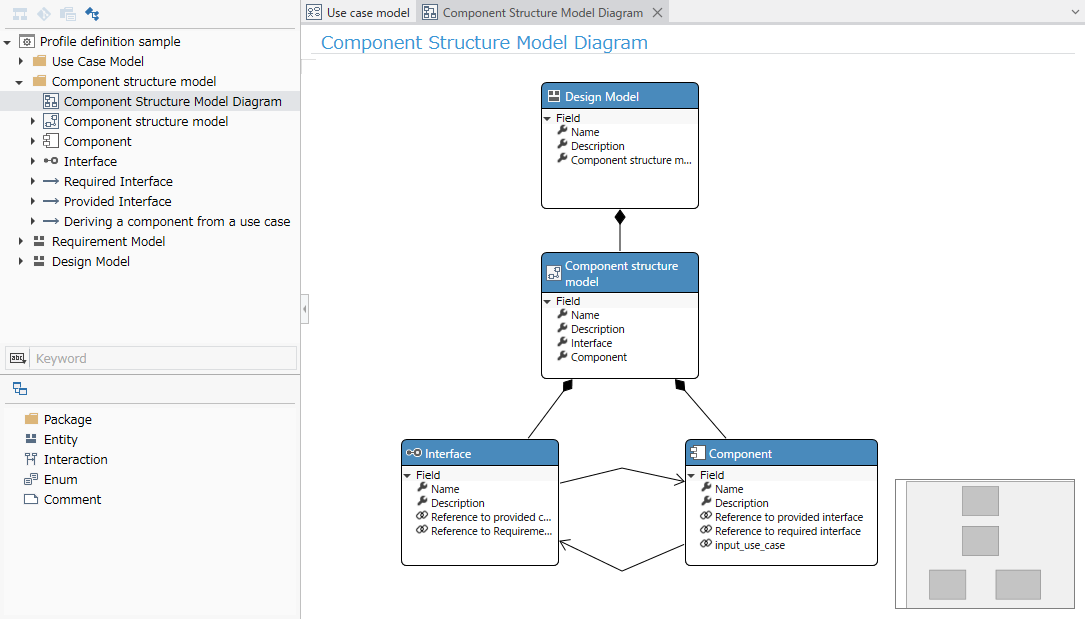
Task: Click the diagram minimap overview
Action: pyautogui.click(x=985, y=544)
